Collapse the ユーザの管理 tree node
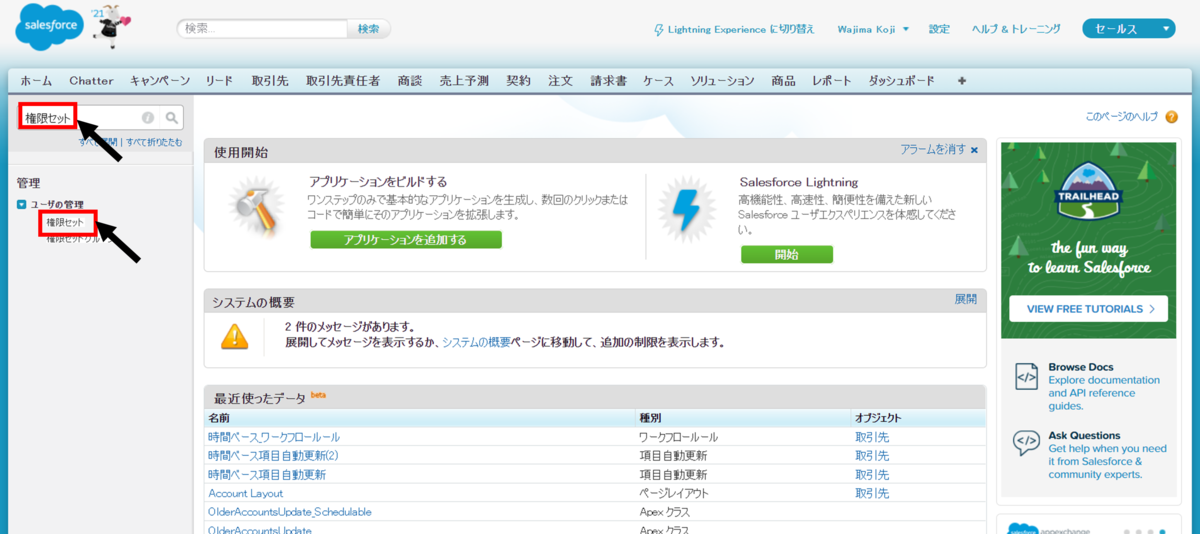1200x534 pixels. [22, 205]
